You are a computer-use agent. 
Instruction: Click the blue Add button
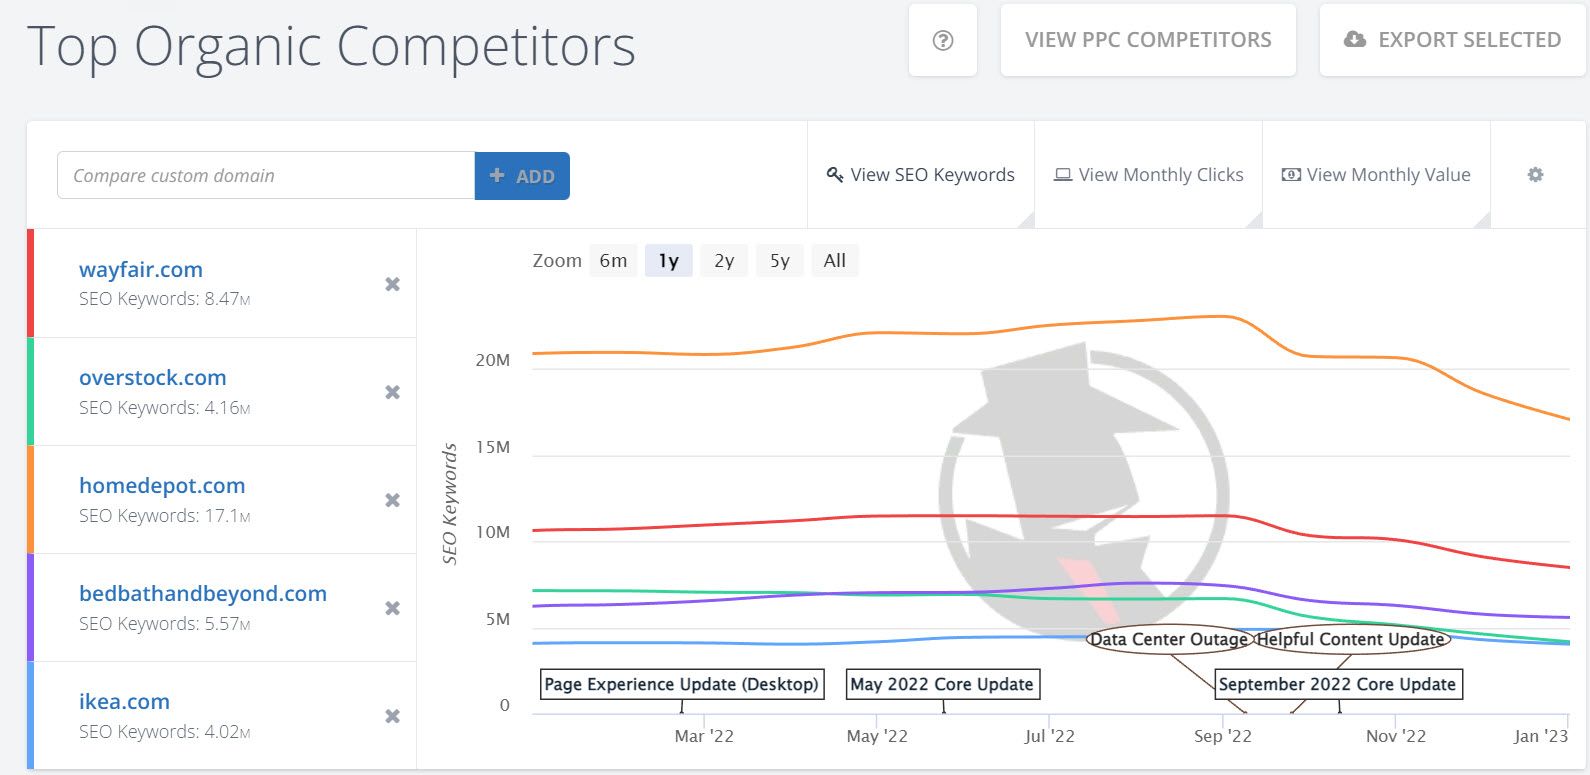pyautogui.click(x=522, y=176)
